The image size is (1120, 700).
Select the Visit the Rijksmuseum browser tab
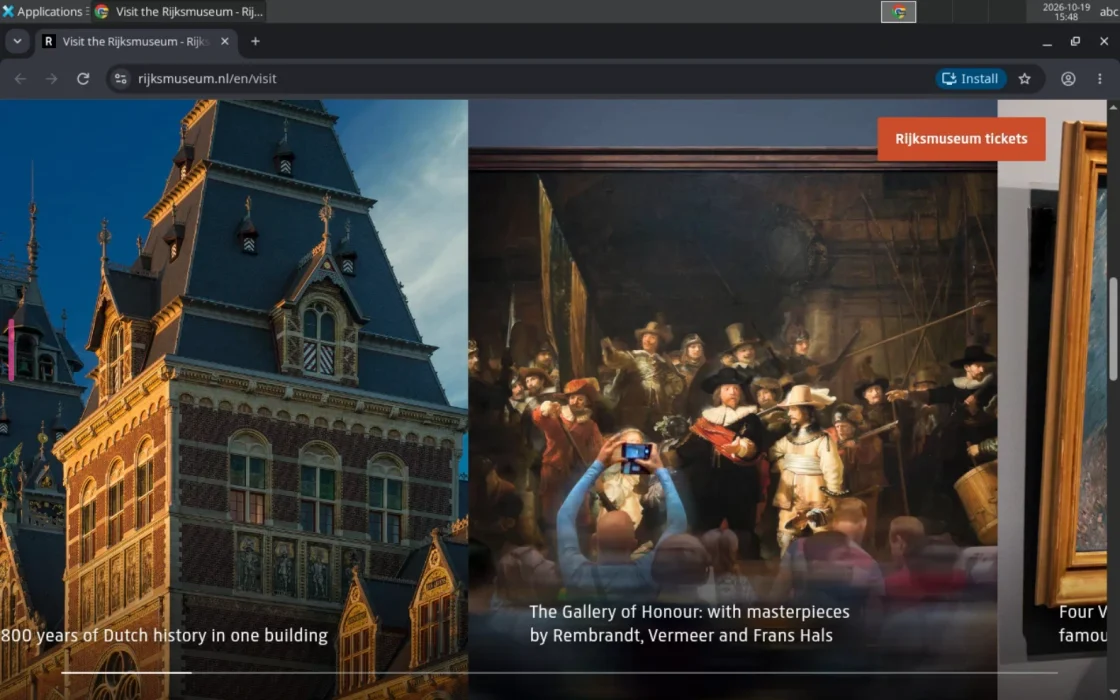coord(136,41)
